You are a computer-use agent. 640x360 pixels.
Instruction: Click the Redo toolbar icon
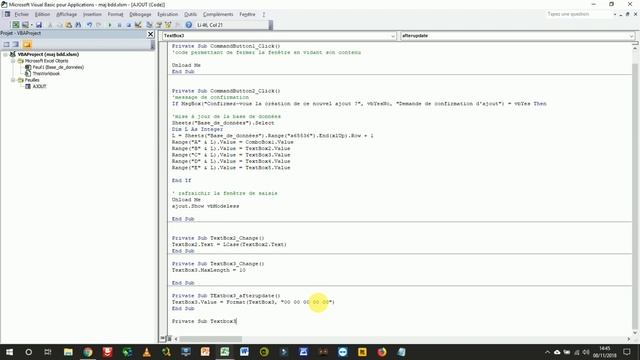[98, 25]
